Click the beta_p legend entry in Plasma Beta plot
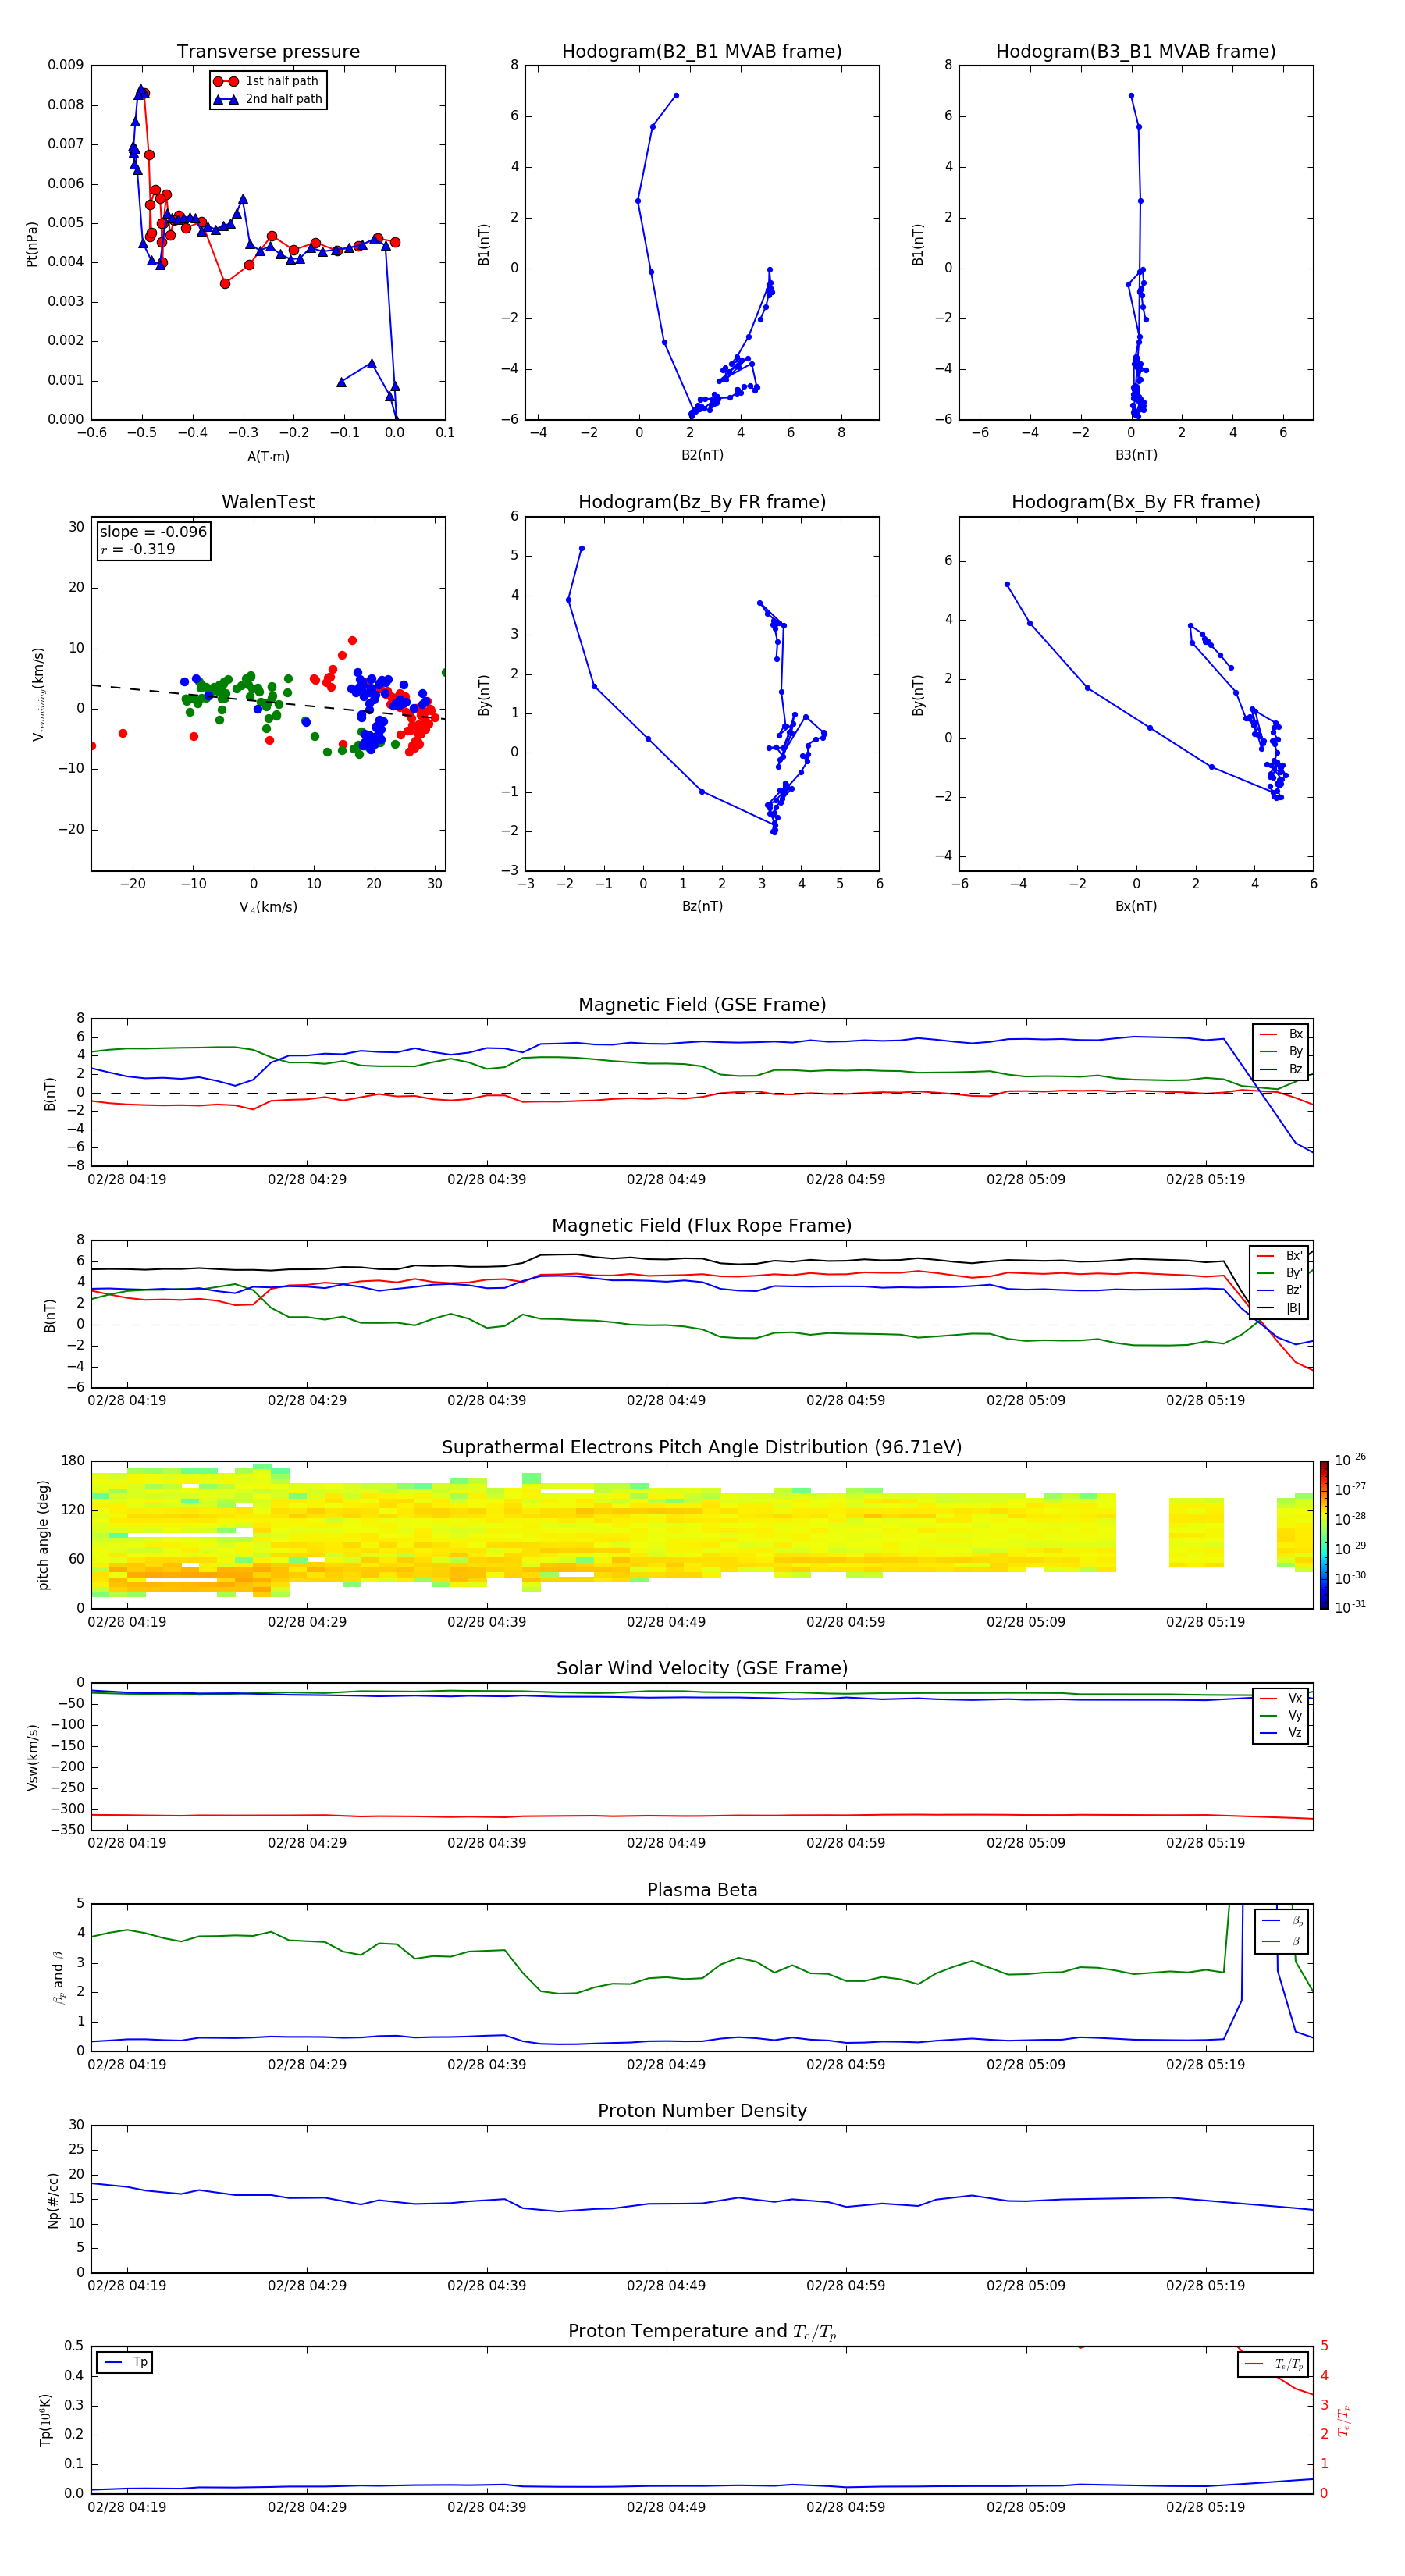This screenshot has width=1405, height=2576. coord(1282,1921)
